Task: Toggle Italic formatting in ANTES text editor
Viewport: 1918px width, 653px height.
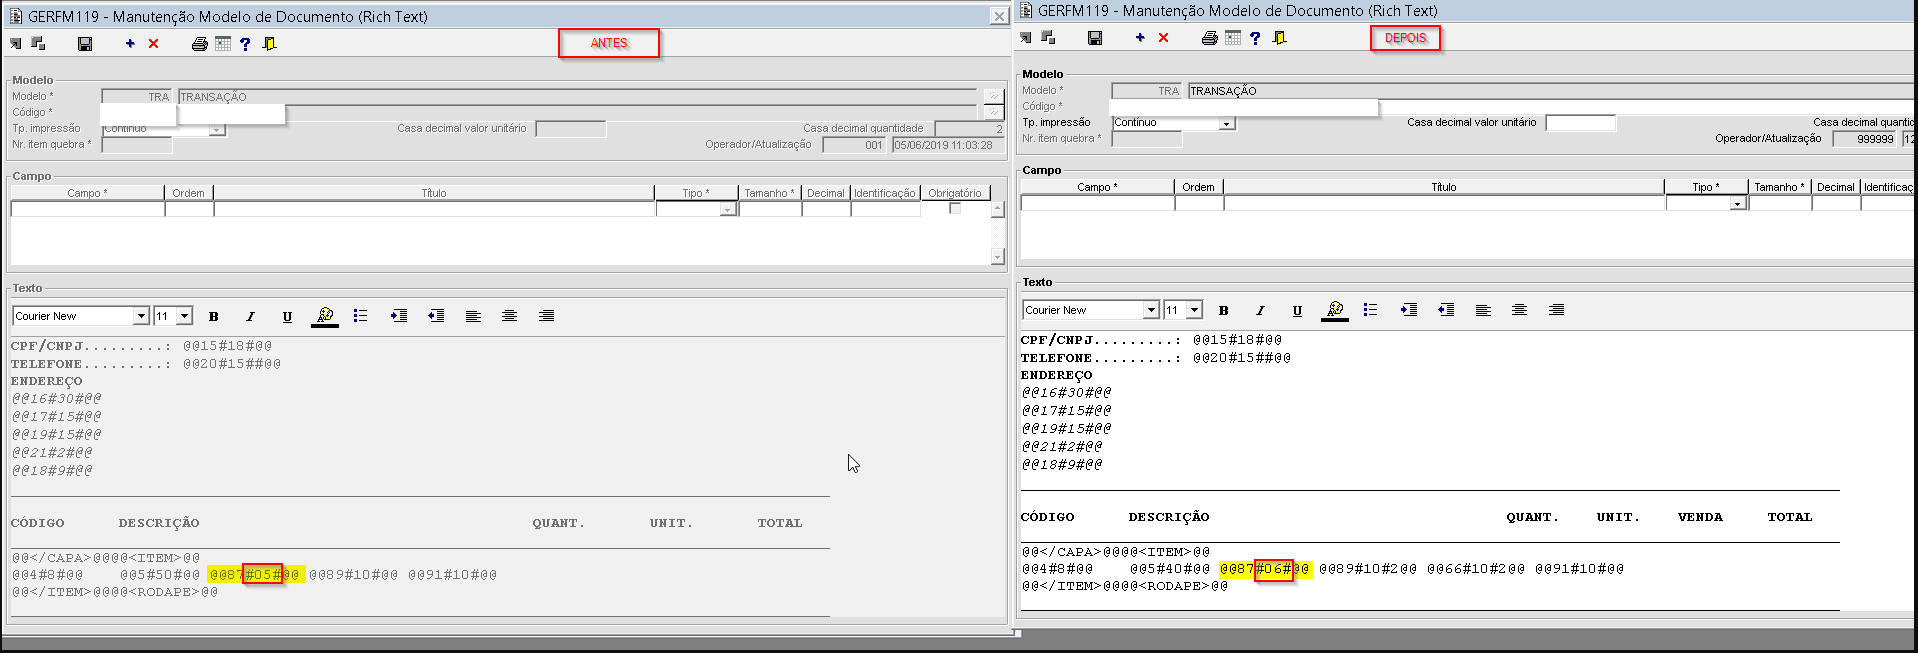Action: pos(250,317)
